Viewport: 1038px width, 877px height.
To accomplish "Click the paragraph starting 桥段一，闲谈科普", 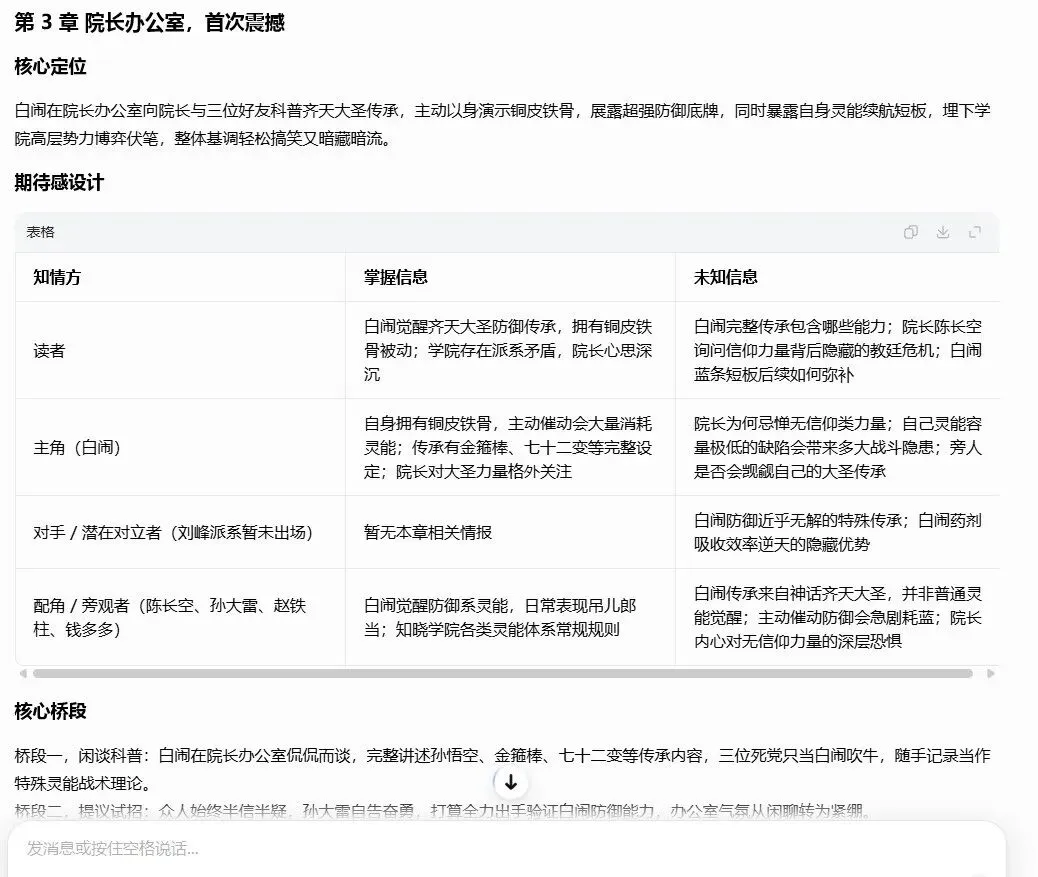I will [x=502, y=769].
